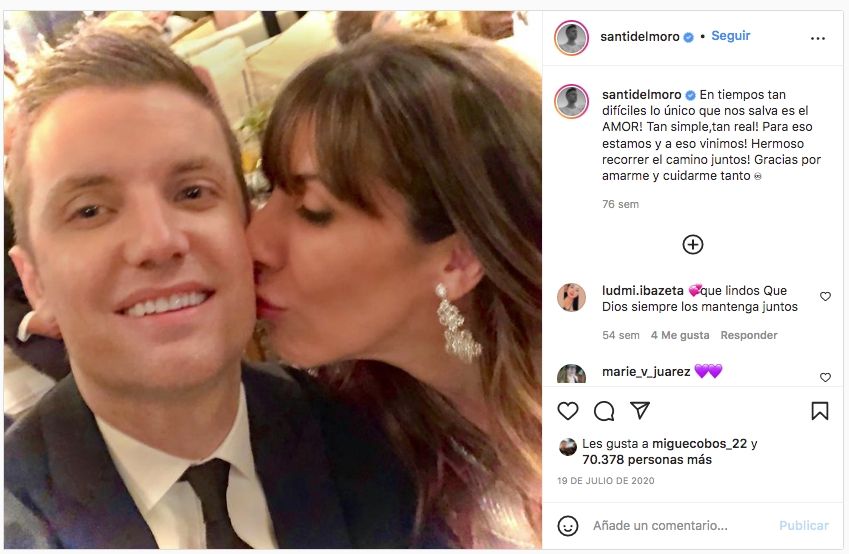View likes on ludmi.ibazeta's comment

click(680, 335)
